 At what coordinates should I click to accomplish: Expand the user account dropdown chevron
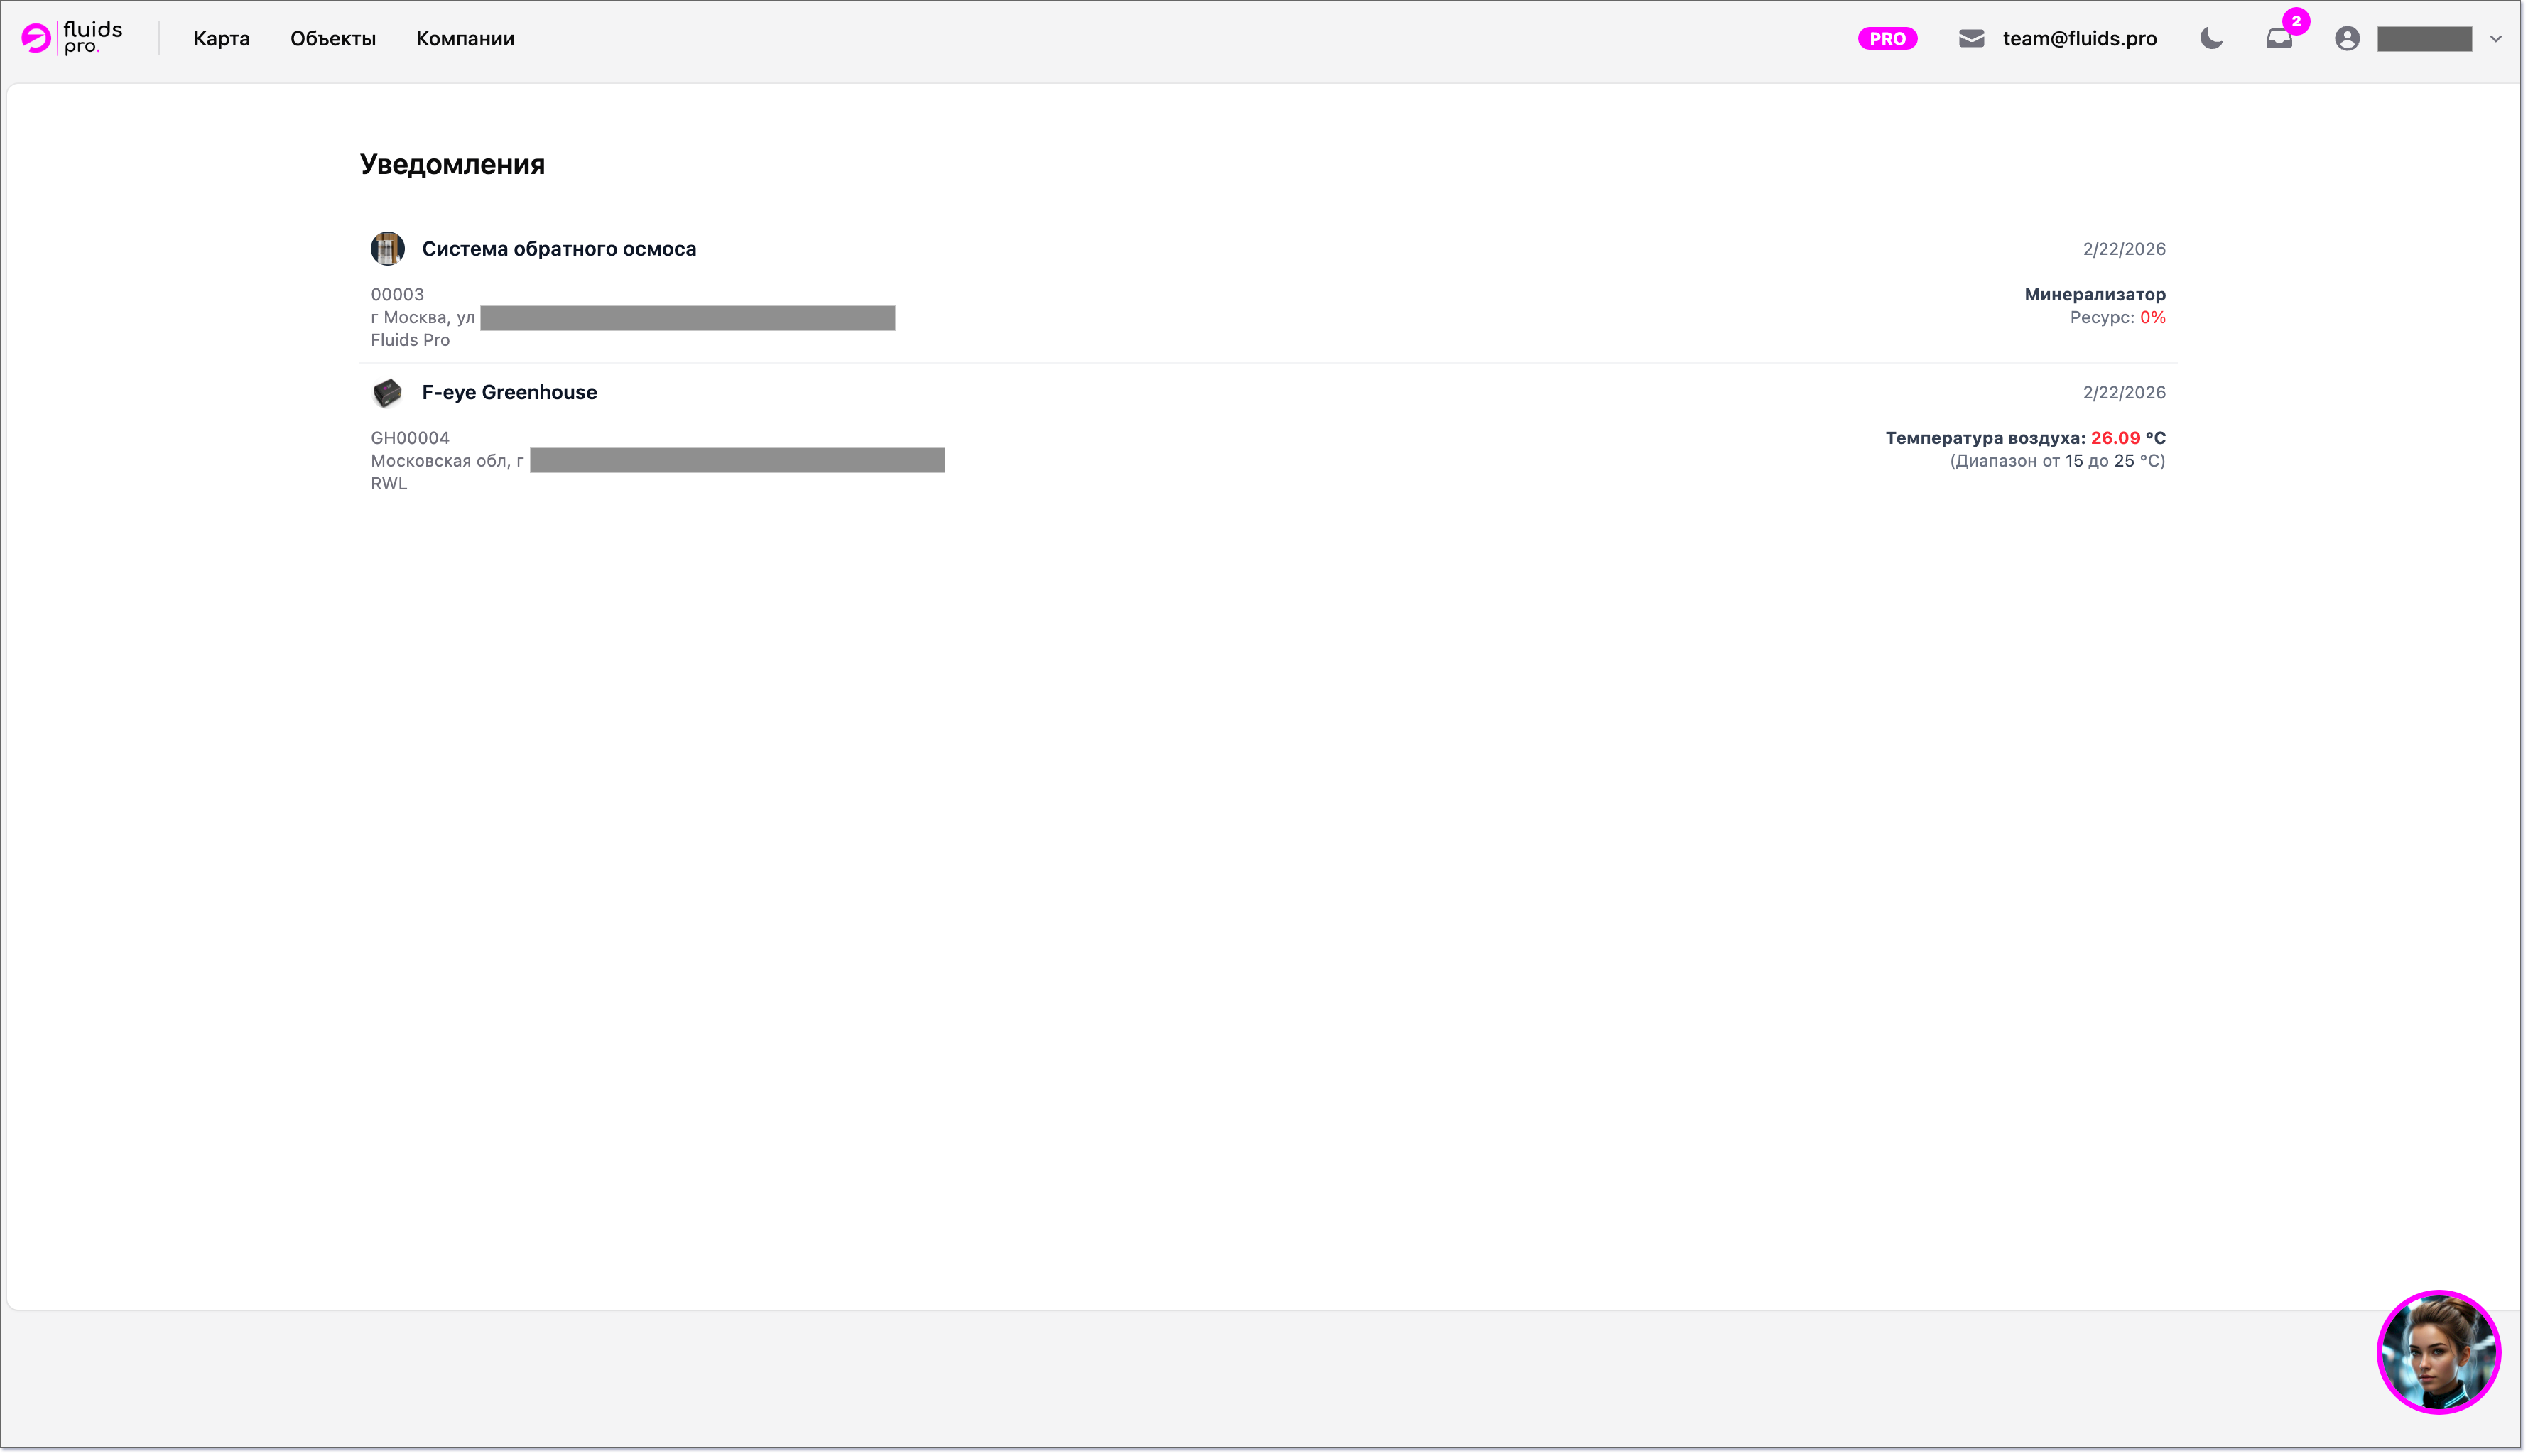pos(2495,39)
